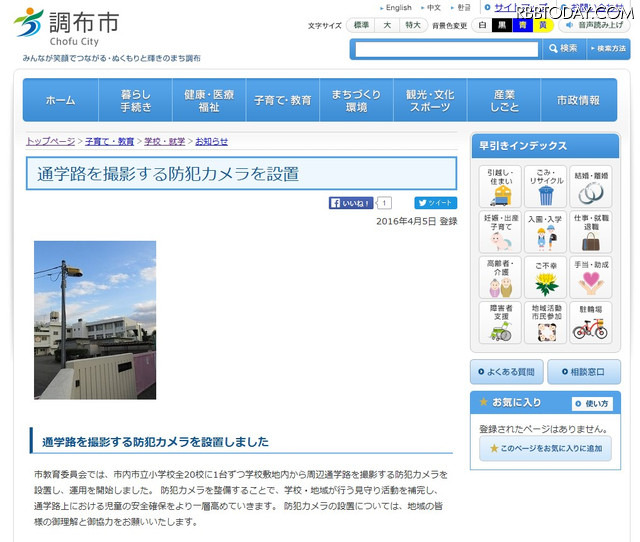Expand the 市政情報 navigation menu

[578, 100]
